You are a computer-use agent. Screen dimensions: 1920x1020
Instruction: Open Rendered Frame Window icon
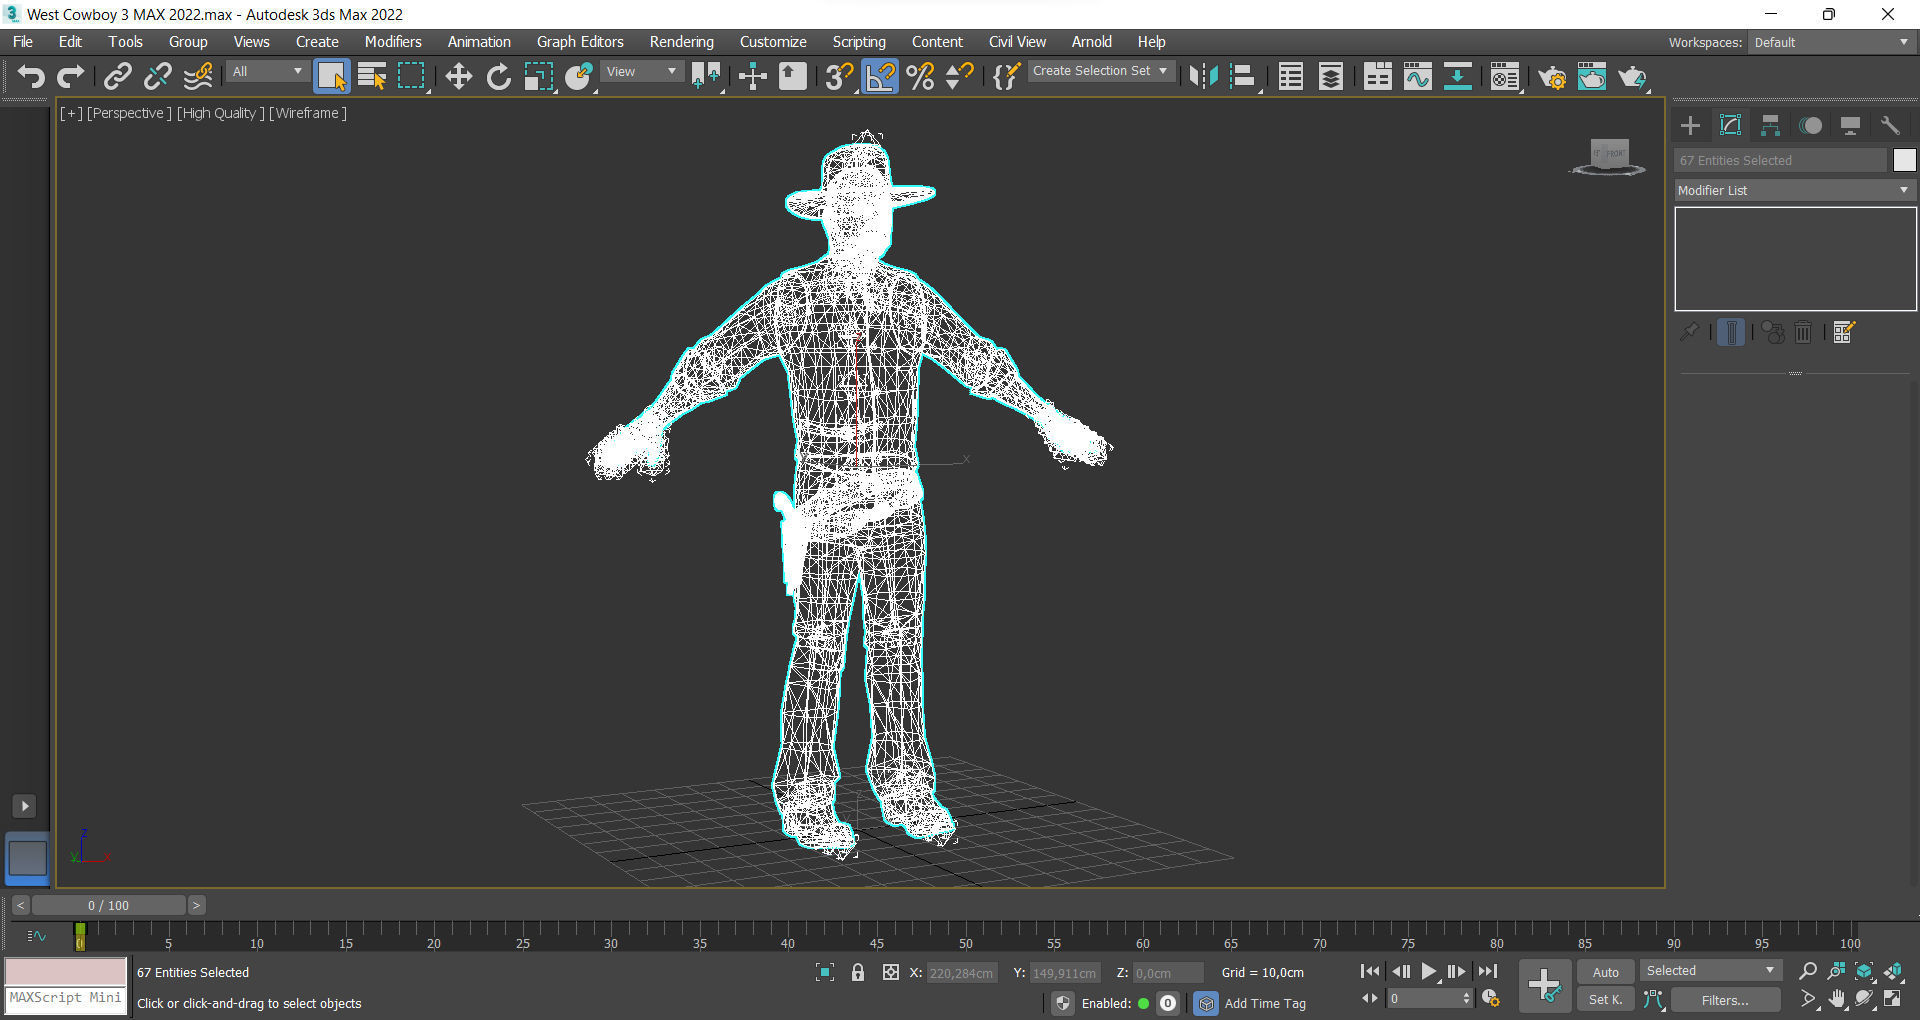click(x=1592, y=76)
